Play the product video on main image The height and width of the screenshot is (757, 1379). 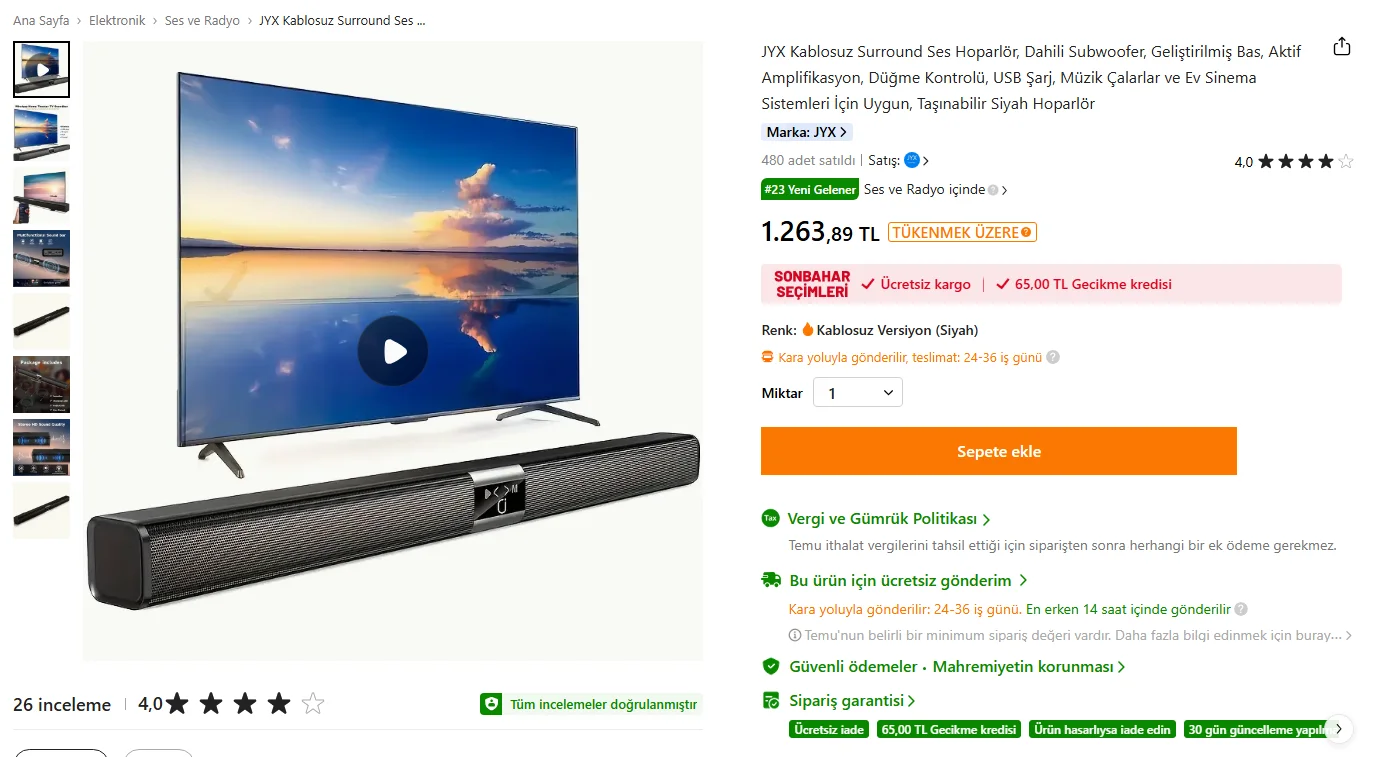pyautogui.click(x=393, y=351)
